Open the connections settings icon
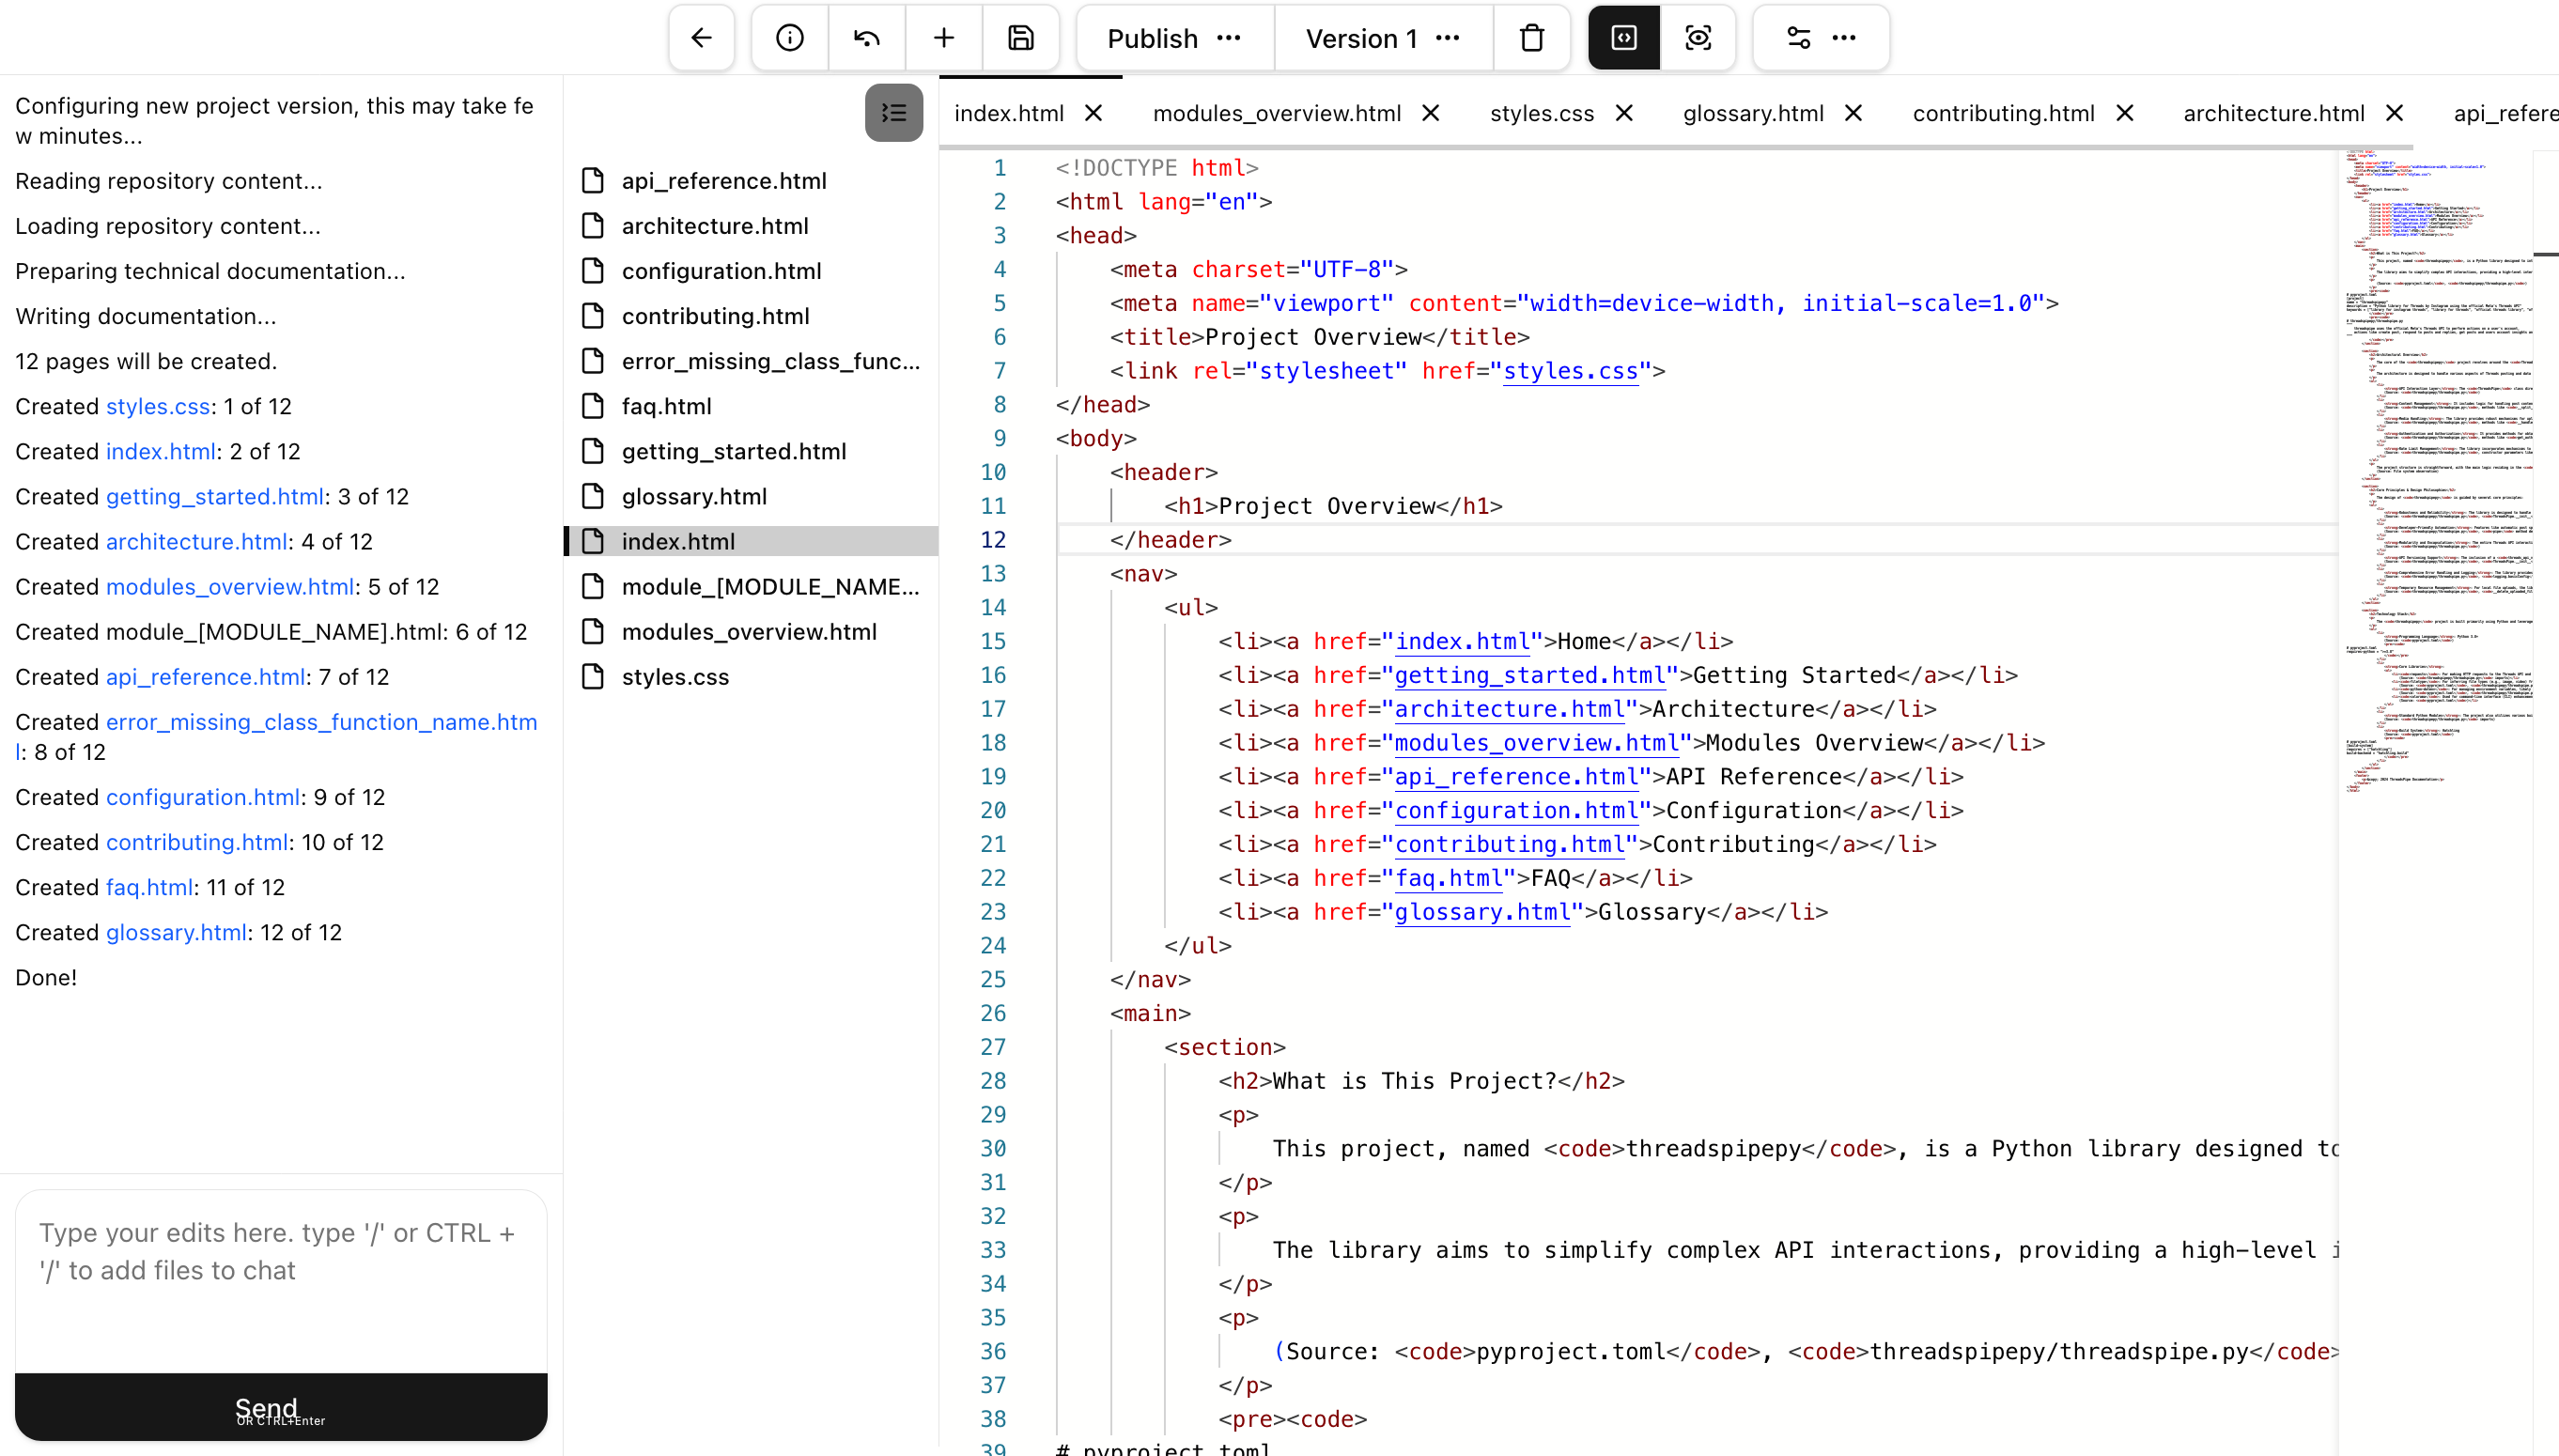 click(x=1797, y=37)
